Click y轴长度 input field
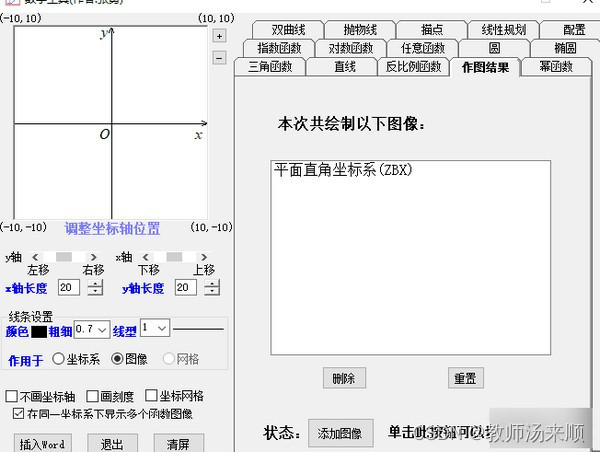The width and height of the screenshot is (600, 452). coord(186,287)
